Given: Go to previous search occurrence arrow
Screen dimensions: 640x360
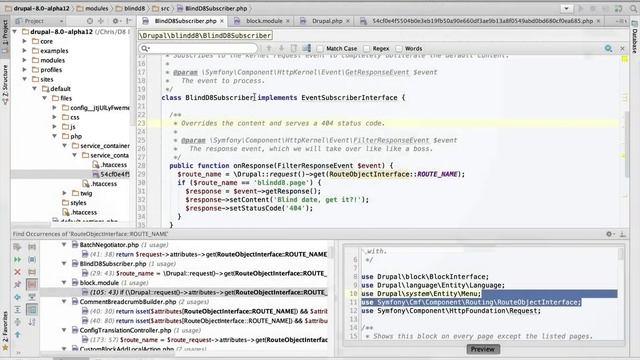Looking at the screenshot, I should [269, 48].
